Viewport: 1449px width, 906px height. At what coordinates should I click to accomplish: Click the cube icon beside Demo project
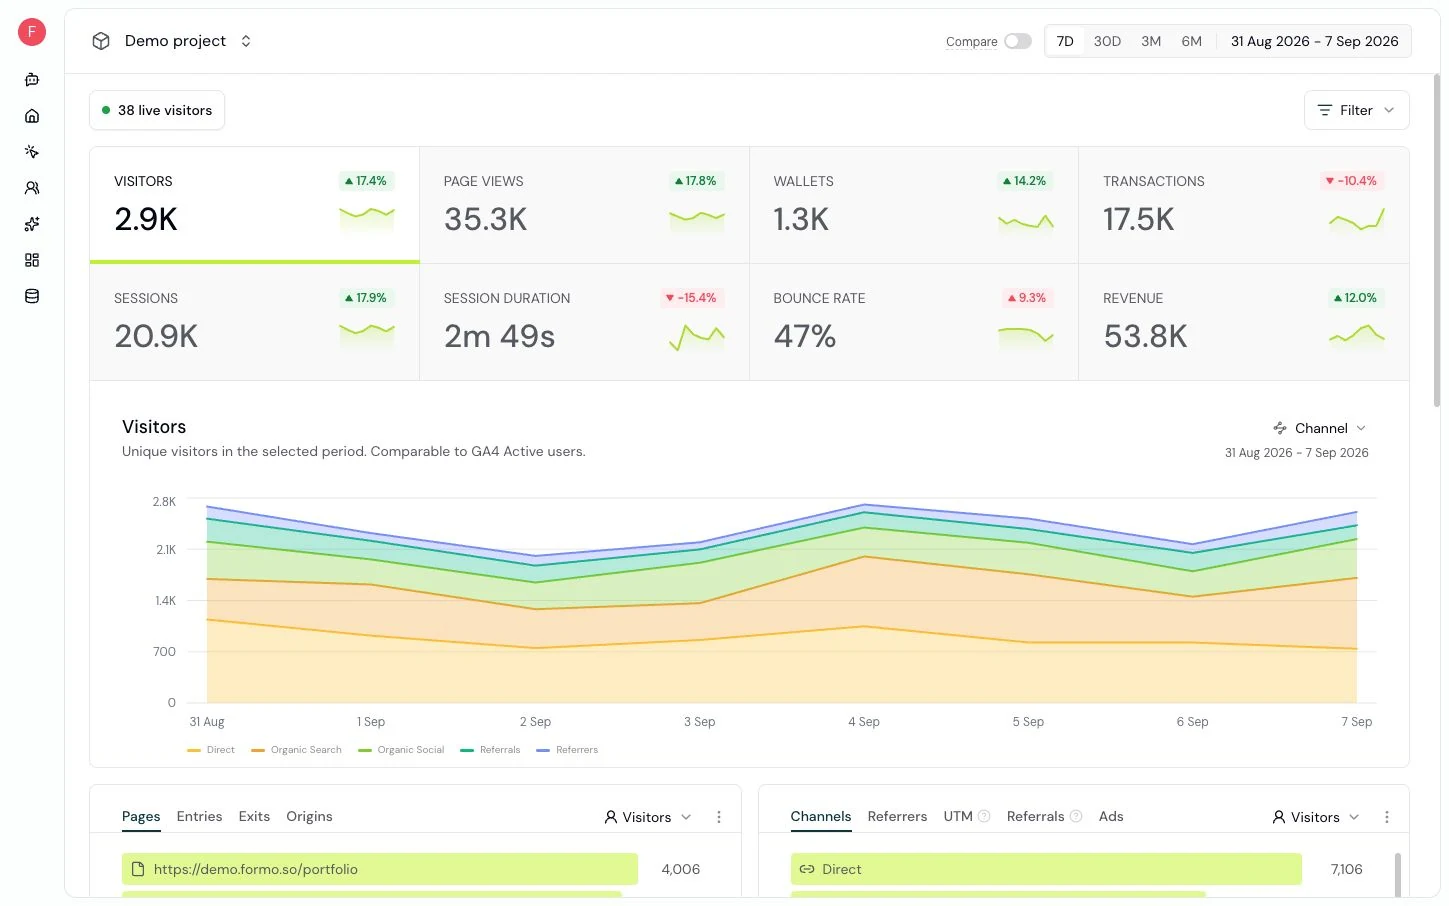(x=101, y=41)
